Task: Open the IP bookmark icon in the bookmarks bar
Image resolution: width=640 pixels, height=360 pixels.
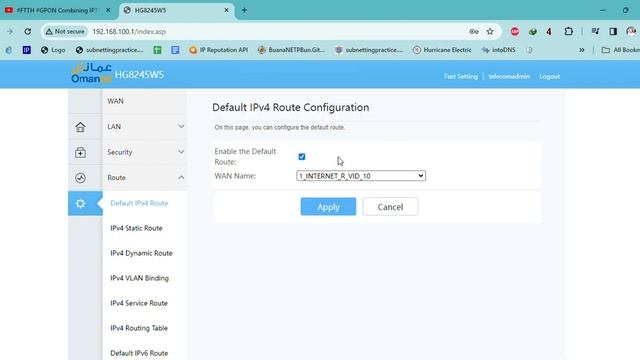Action: [27, 50]
